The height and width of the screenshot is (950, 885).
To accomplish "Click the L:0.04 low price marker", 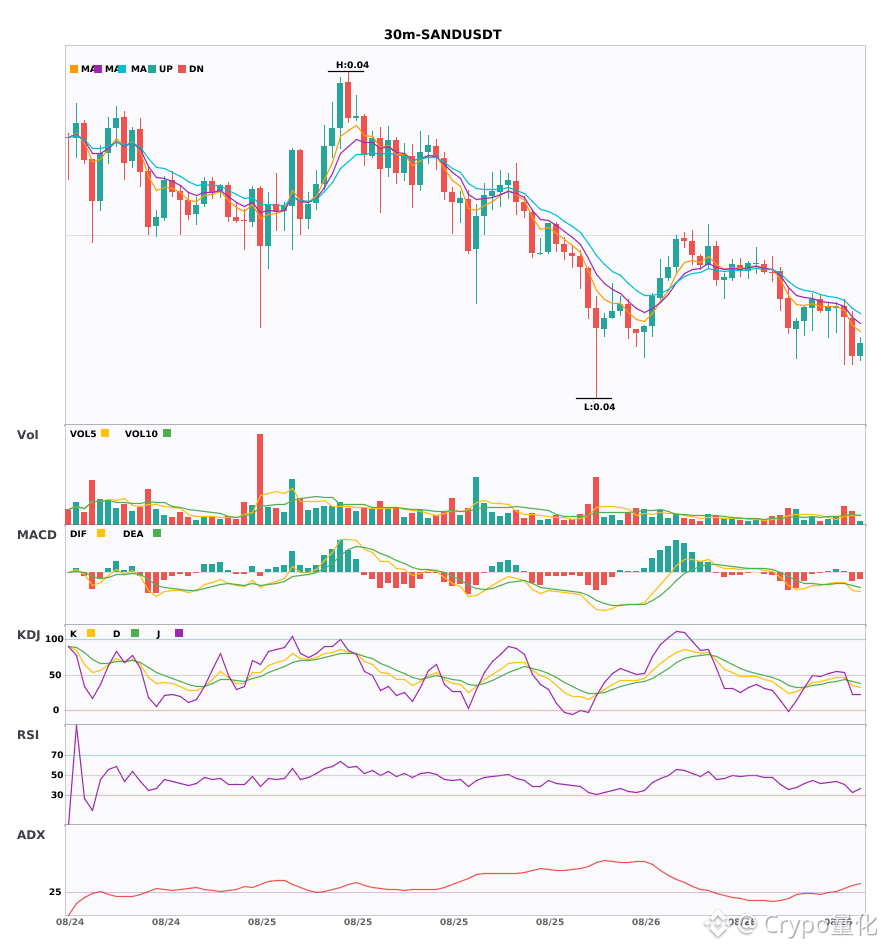I will (599, 407).
